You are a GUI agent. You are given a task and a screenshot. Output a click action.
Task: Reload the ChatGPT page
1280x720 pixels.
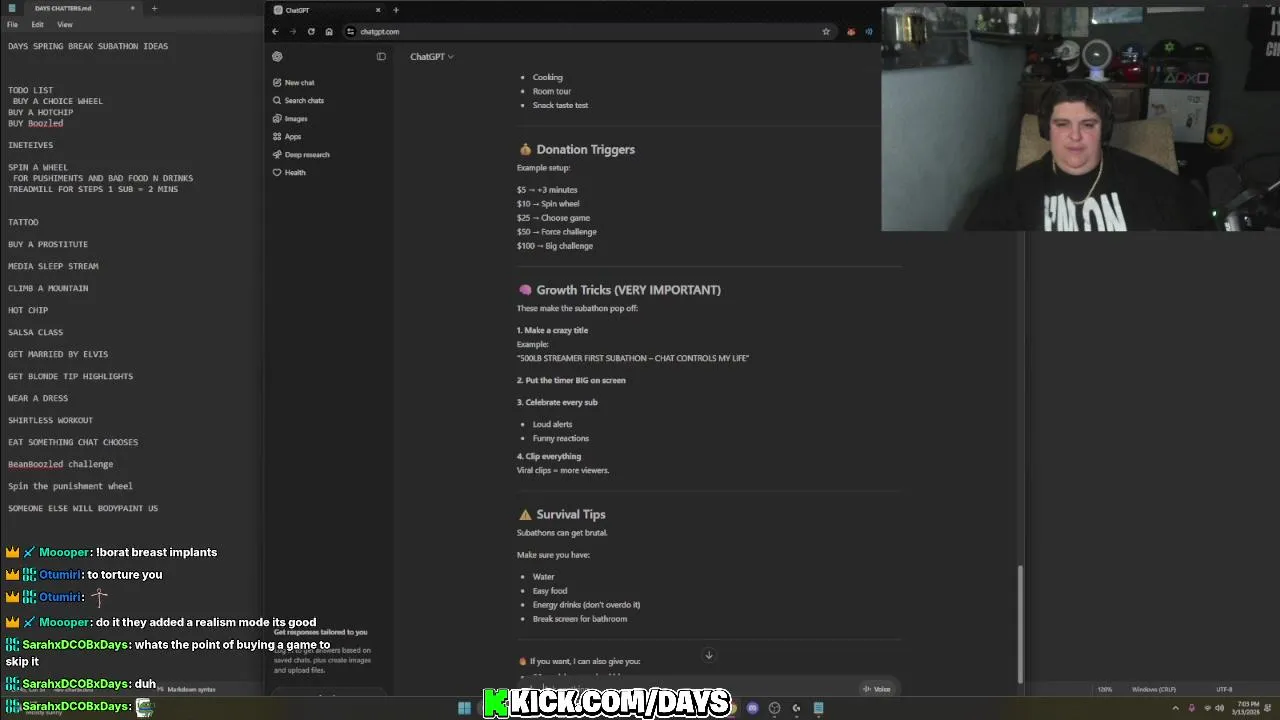[311, 32]
